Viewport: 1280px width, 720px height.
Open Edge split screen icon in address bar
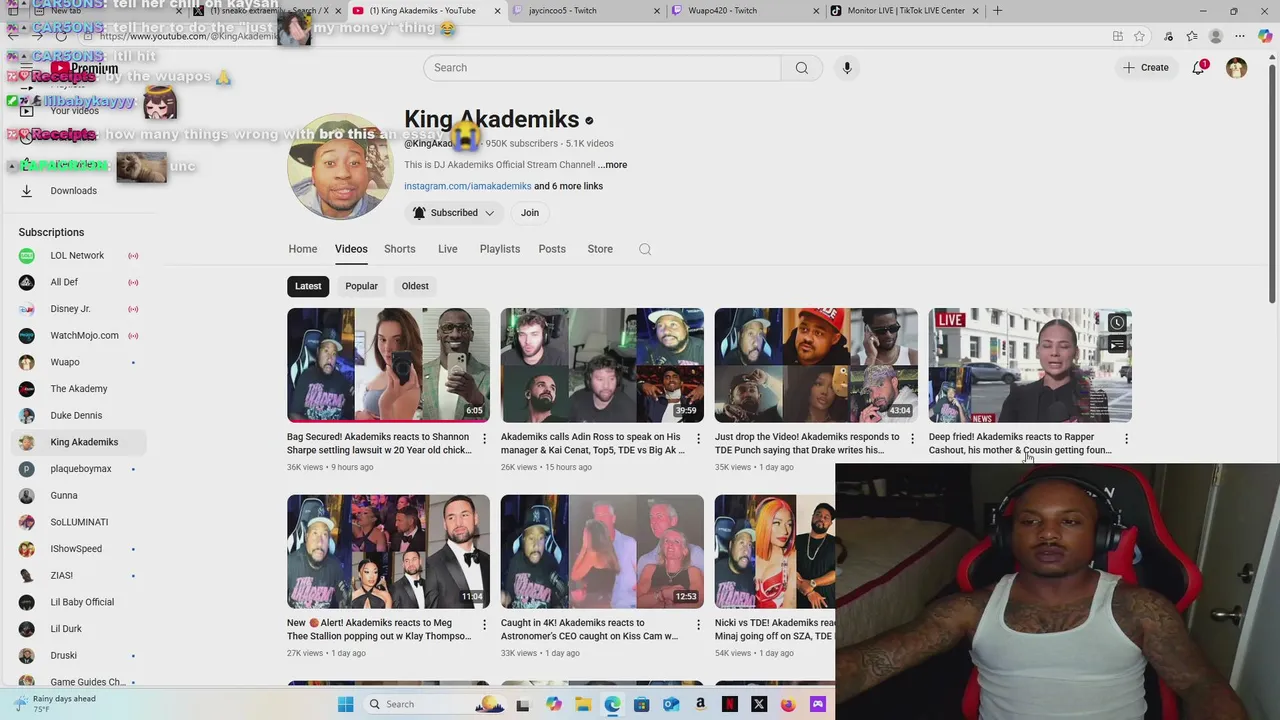click(x=1117, y=37)
